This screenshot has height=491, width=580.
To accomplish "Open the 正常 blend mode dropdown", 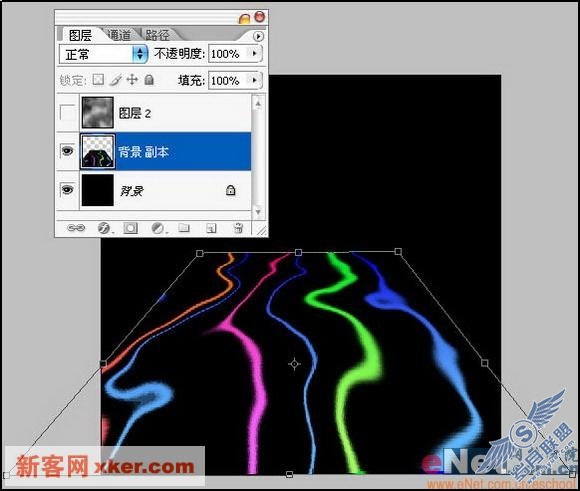I will pyautogui.click(x=103, y=54).
